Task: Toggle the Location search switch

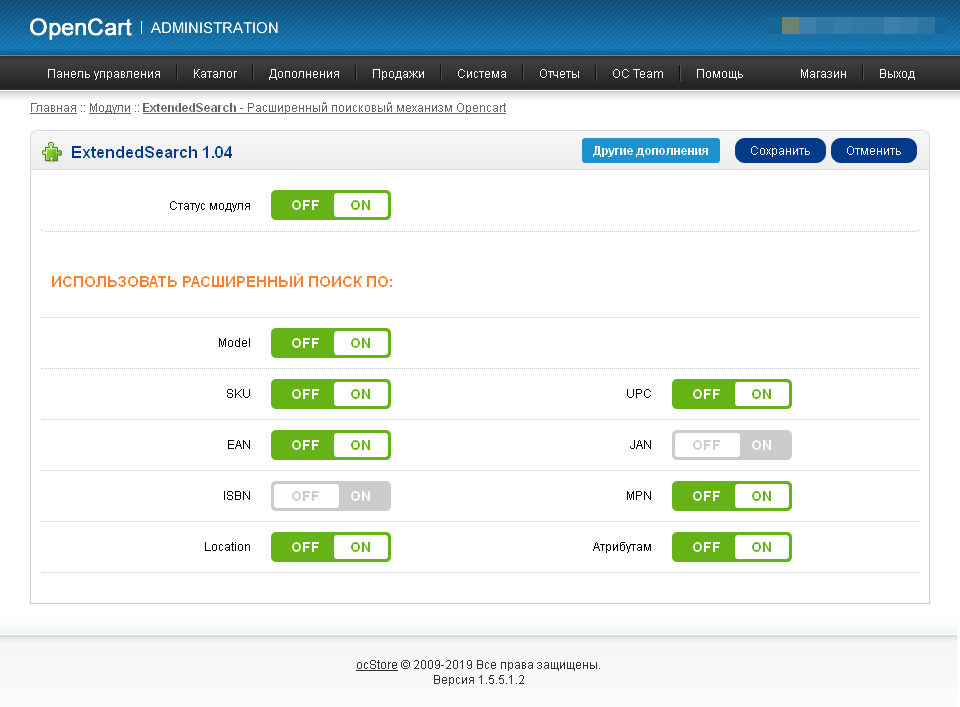Action: click(331, 547)
